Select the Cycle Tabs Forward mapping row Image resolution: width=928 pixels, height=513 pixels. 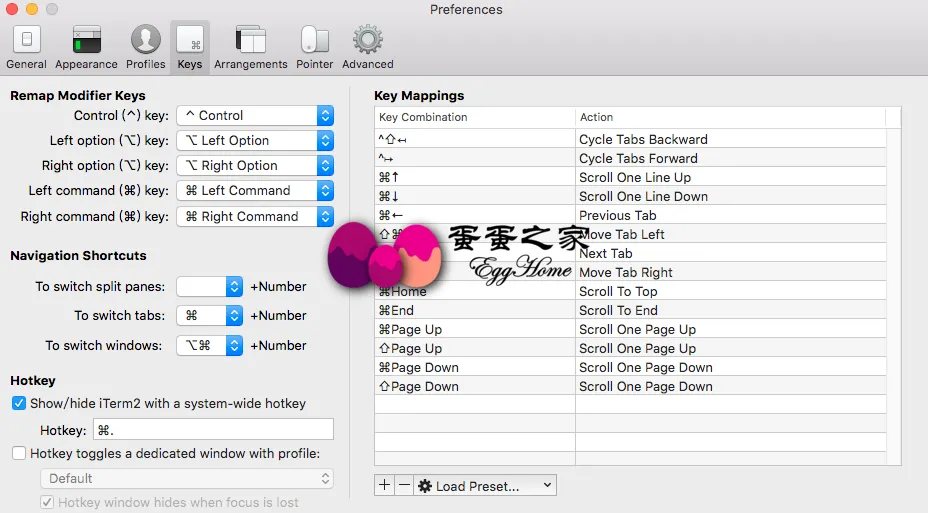tap(630, 158)
